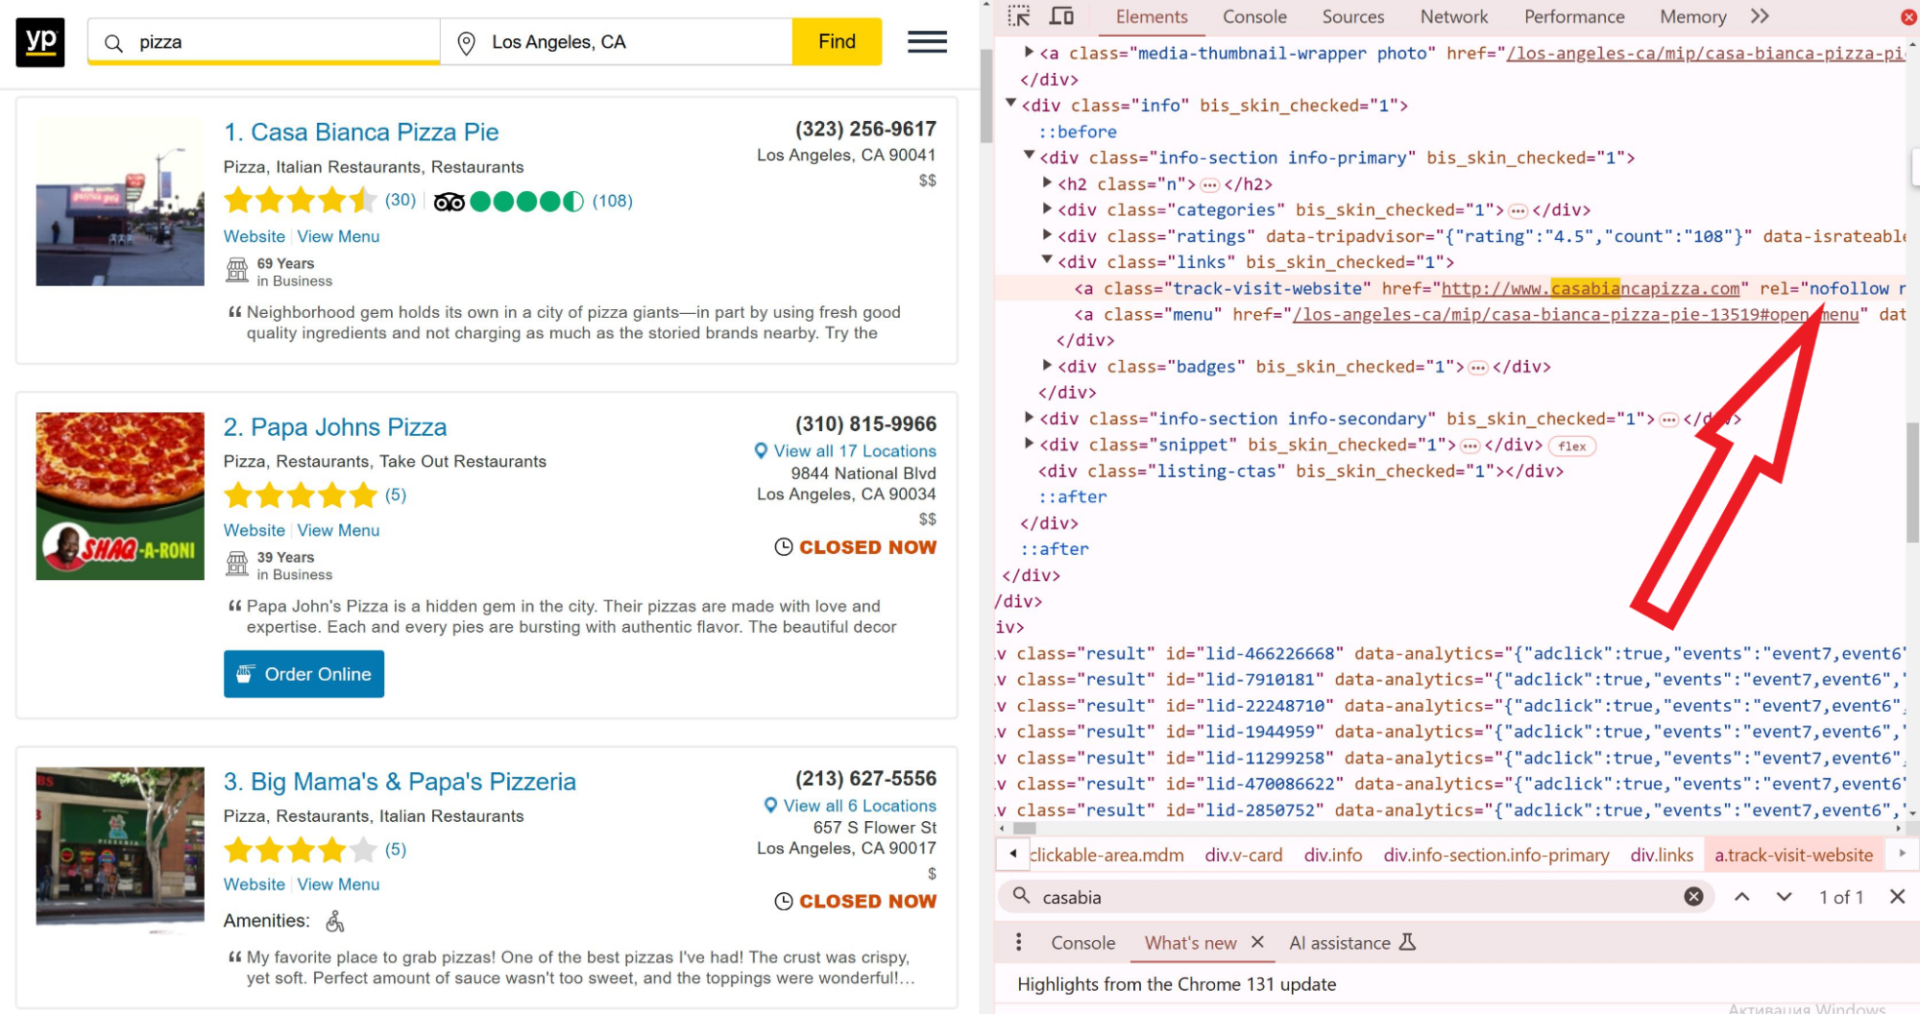Click Elements panel horizontal scrollbar
This screenshot has height=1015, width=1920.
click(1026, 829)
